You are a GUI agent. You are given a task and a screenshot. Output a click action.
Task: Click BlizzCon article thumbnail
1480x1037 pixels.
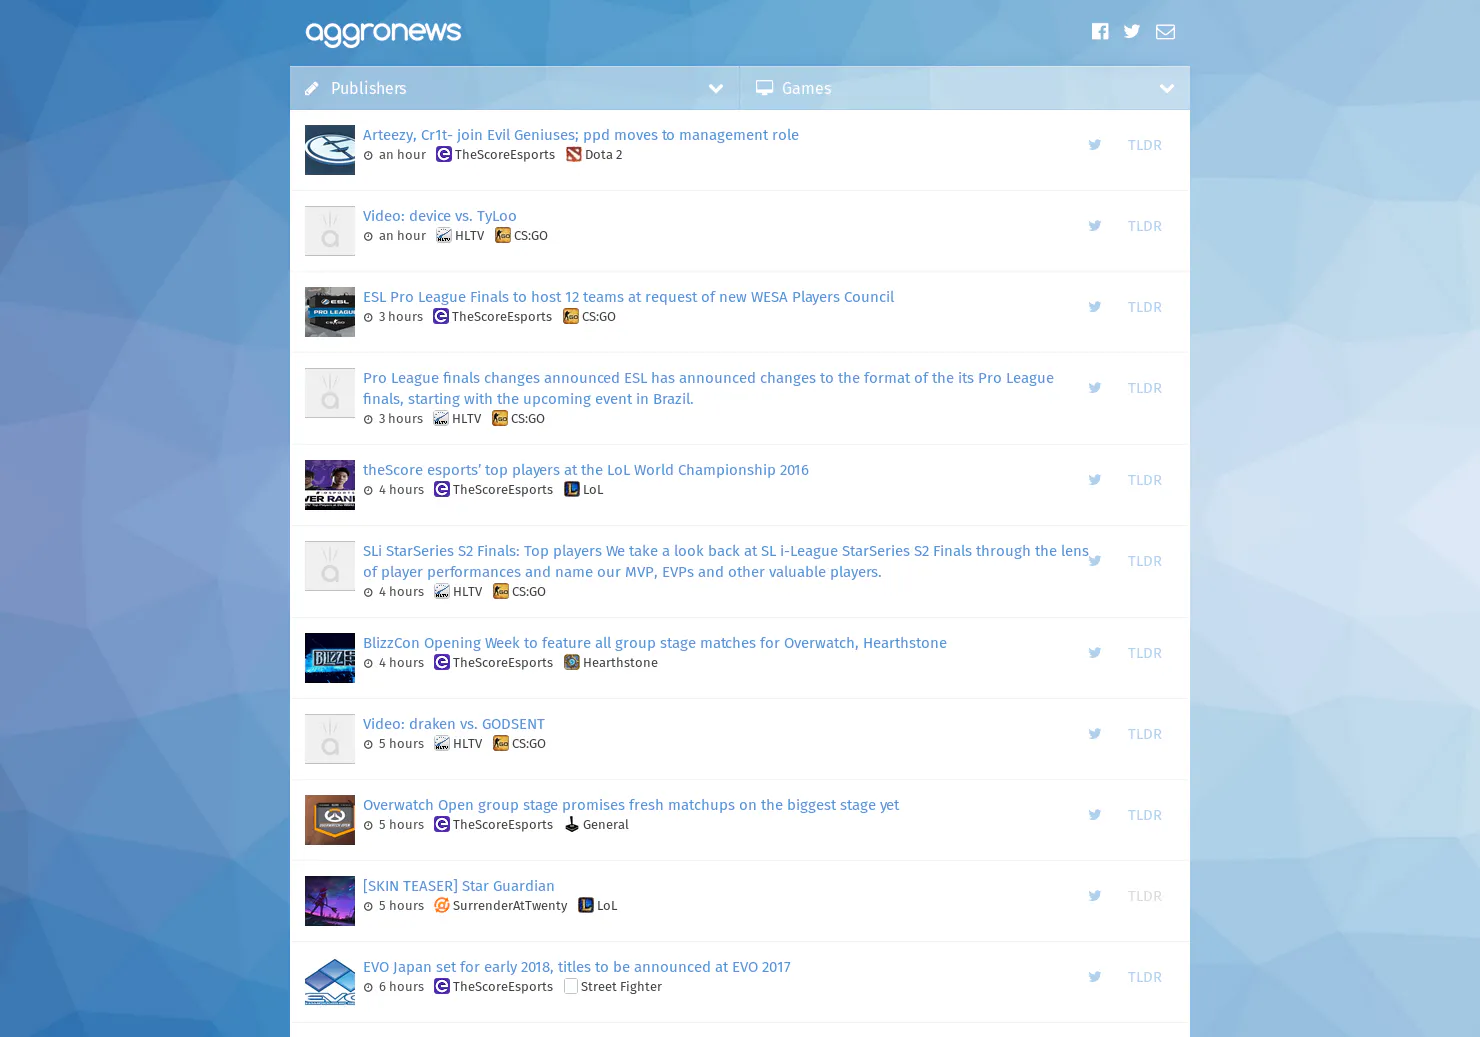coord(330,658)
